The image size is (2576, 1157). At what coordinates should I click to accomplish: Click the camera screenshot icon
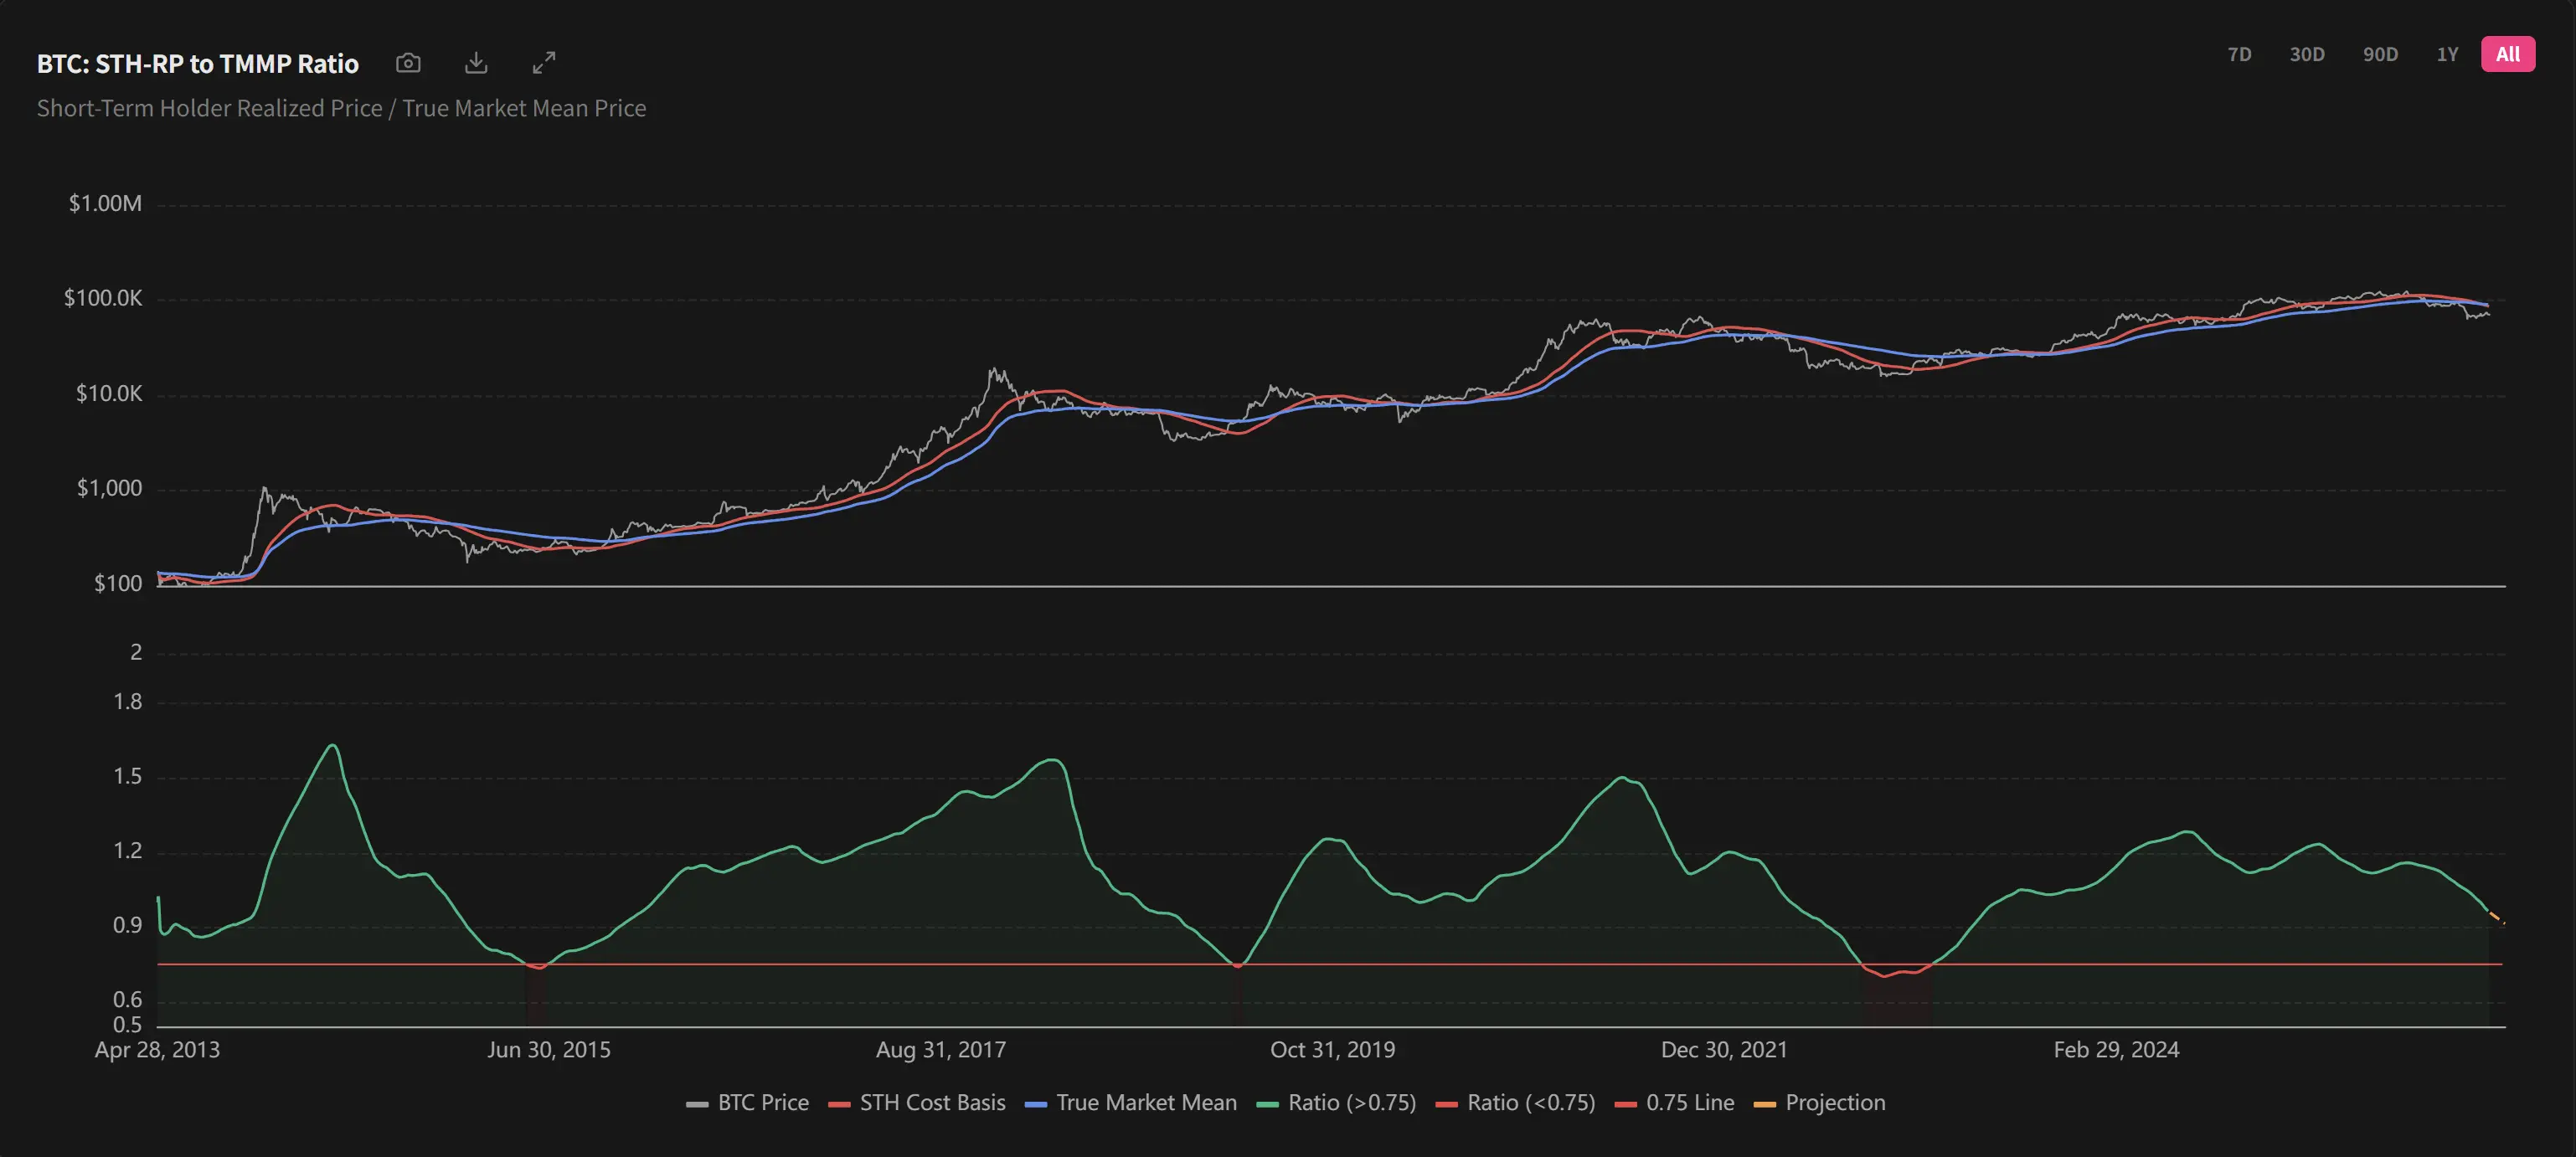[x=408, y=63]
